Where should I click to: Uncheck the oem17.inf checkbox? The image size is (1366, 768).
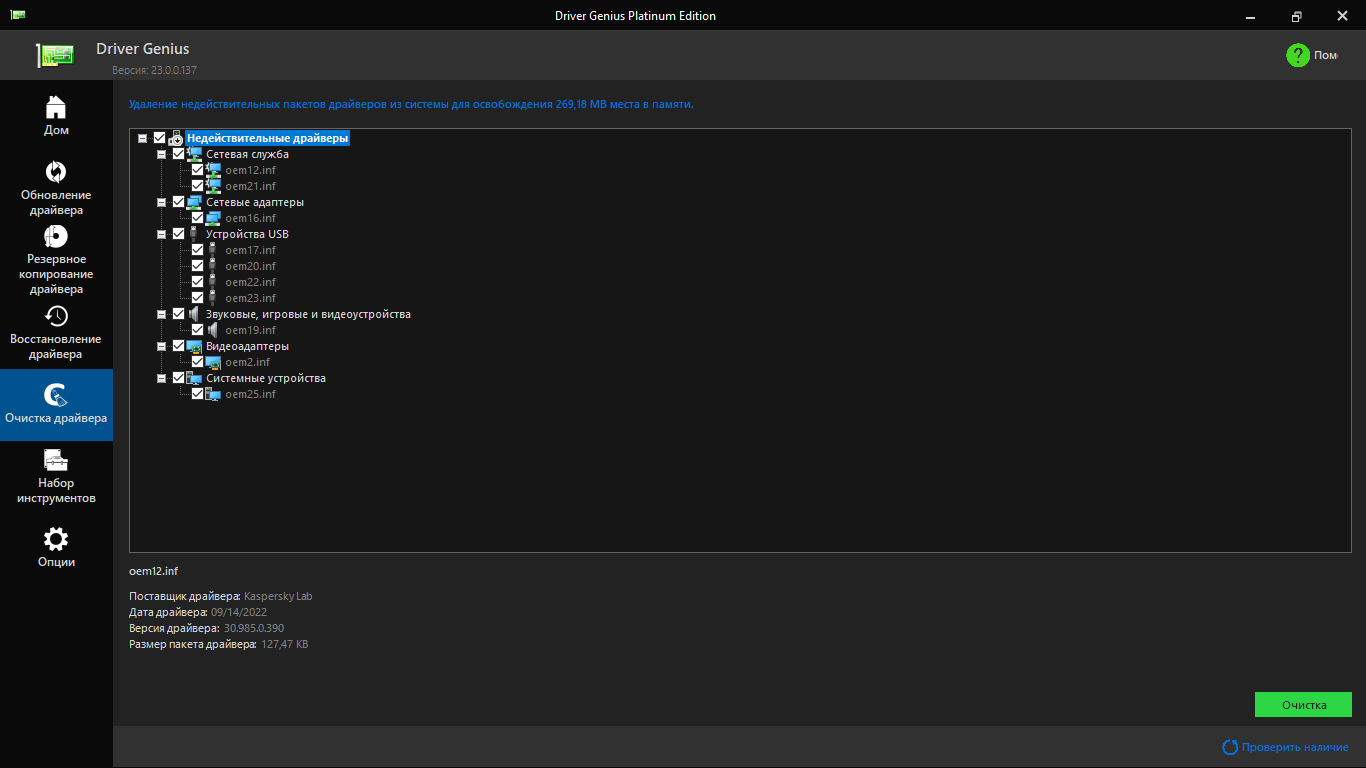click(197, 250)
